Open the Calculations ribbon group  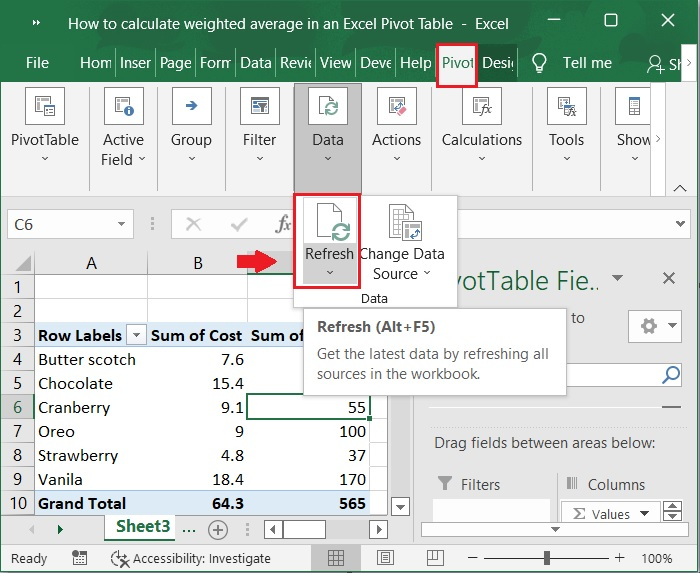[482, 125]
